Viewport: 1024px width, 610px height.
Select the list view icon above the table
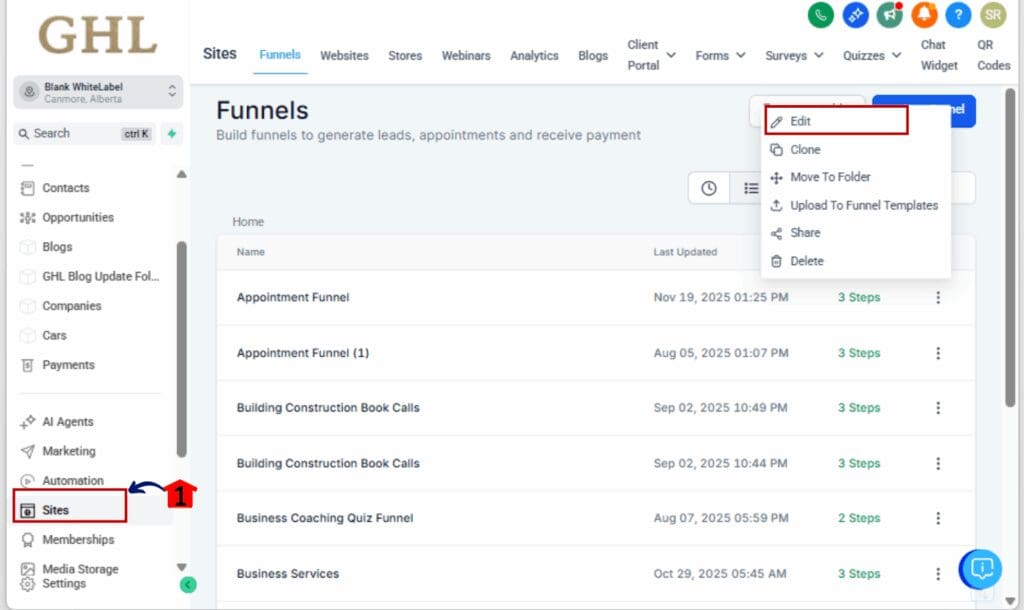tap(750, 187)
